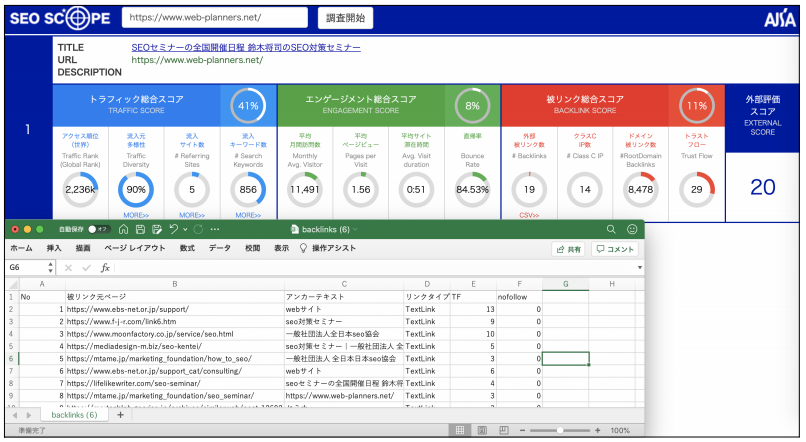Click the search magnifier in Excel title bar
This screenshot has height=442, width=806.
[611, 229]
